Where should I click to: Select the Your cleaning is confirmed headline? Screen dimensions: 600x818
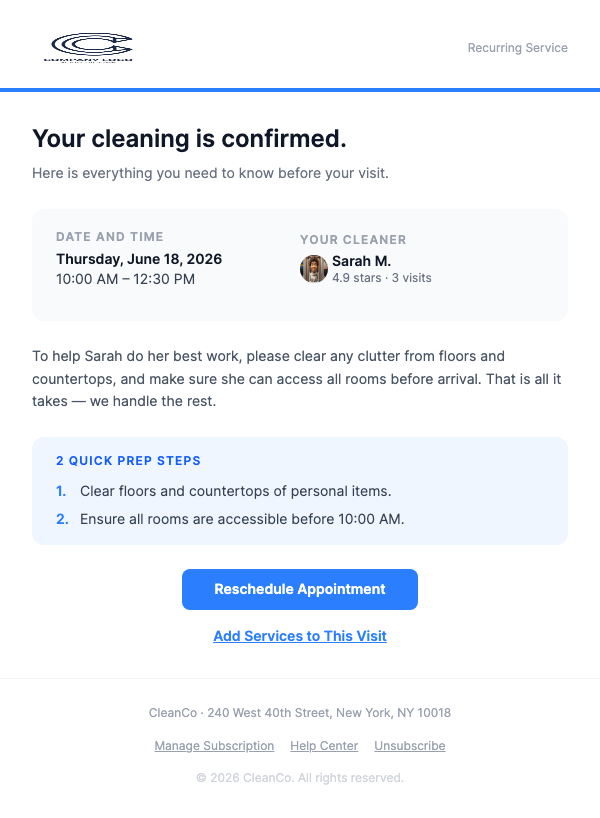tap(189, 139)
